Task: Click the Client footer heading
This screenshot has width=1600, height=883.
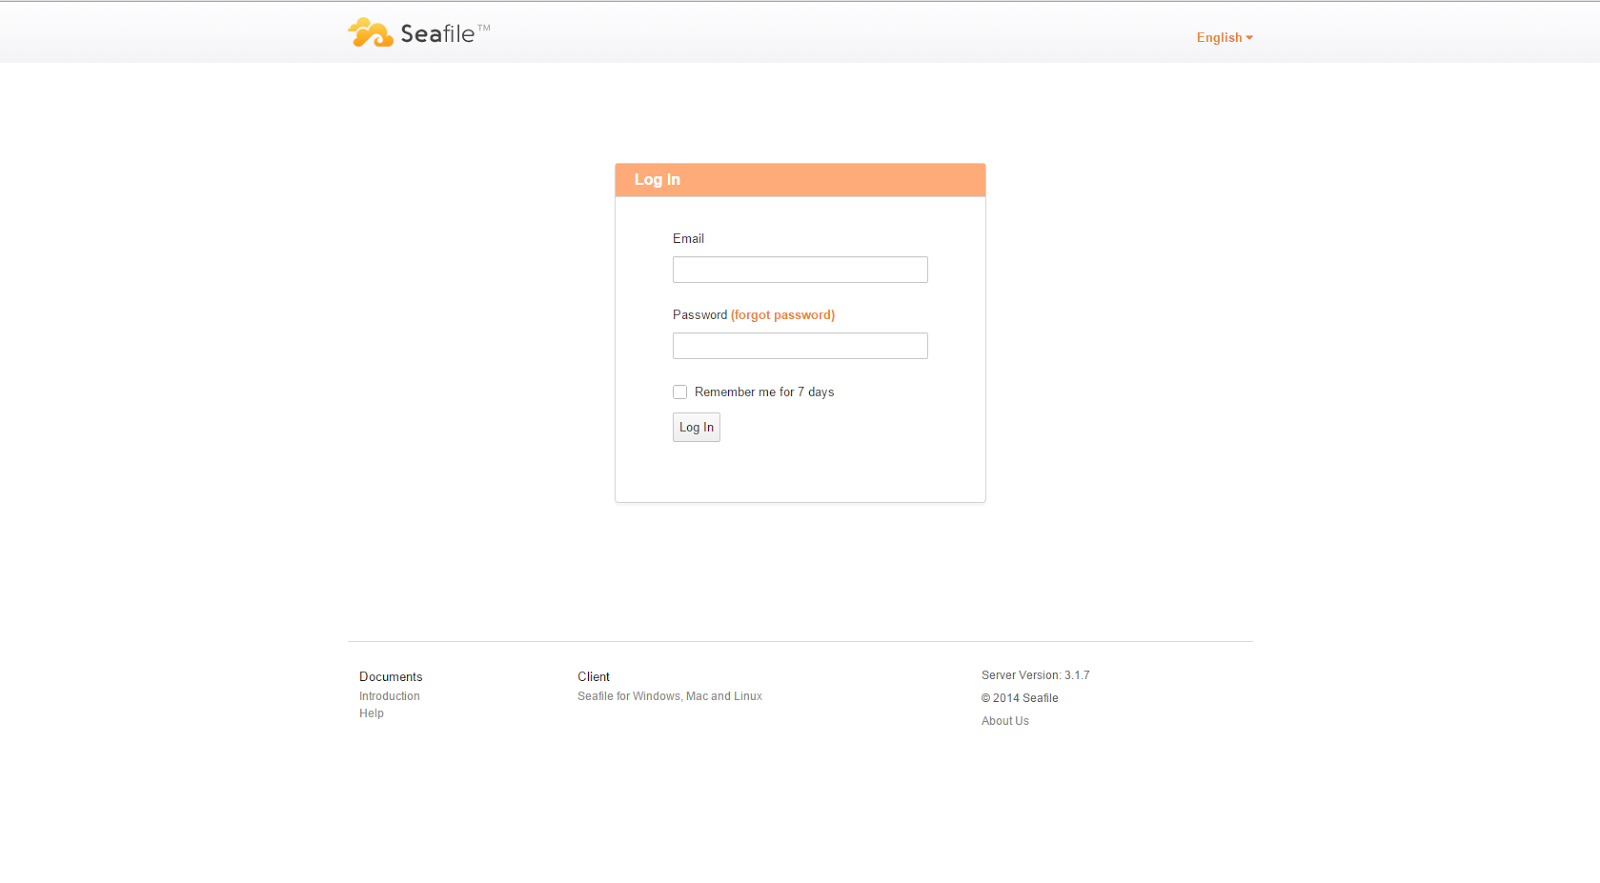Action: (x=593, y=677)
